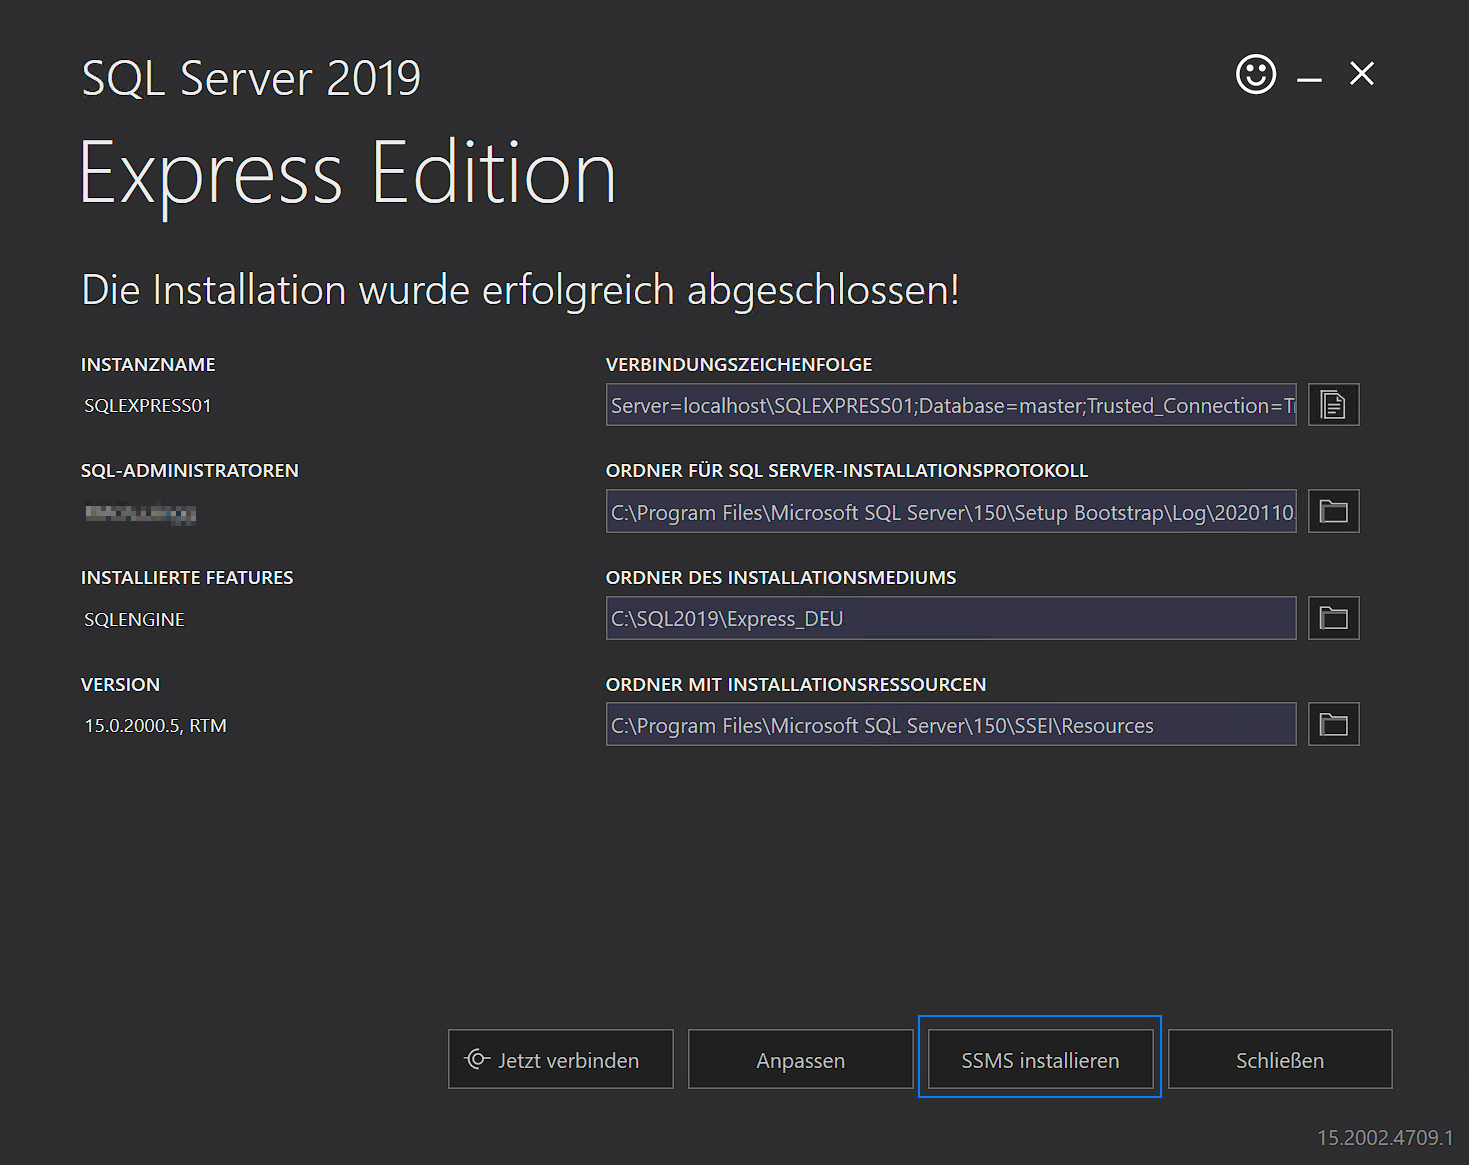Click the VERSION label
This screenshot has height=1165, width=1469.
tap(120, 685)
